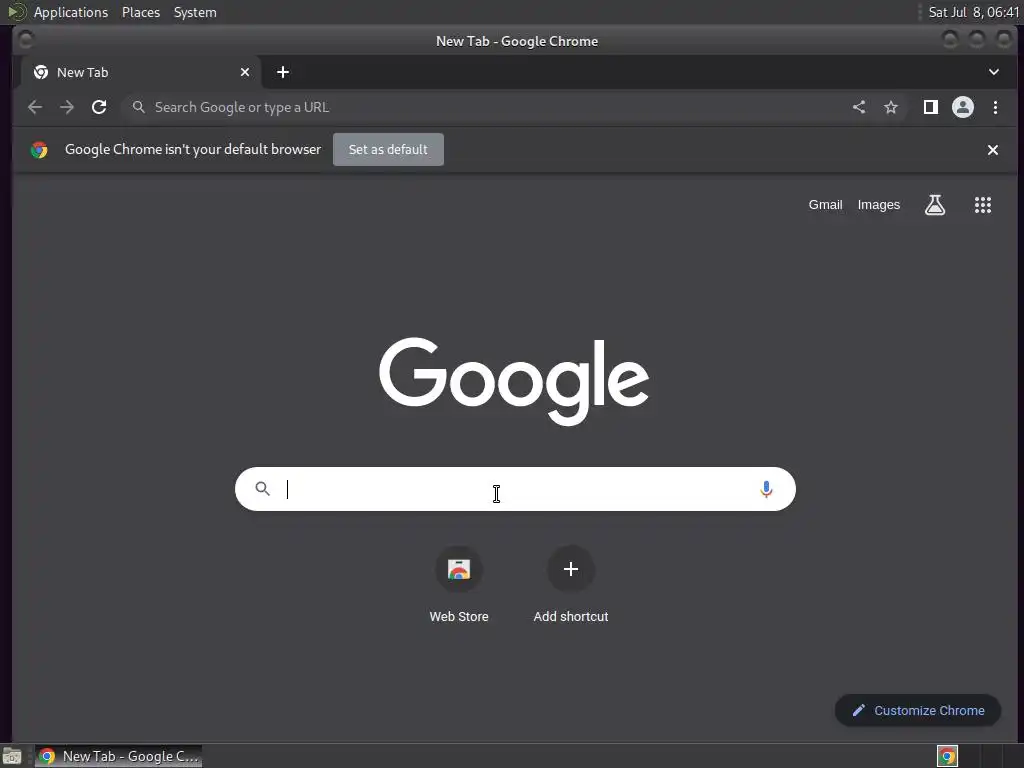This screenshot has height=768, width=1024.
Task: Open the System menu
Action: click(x=195, y=12)
